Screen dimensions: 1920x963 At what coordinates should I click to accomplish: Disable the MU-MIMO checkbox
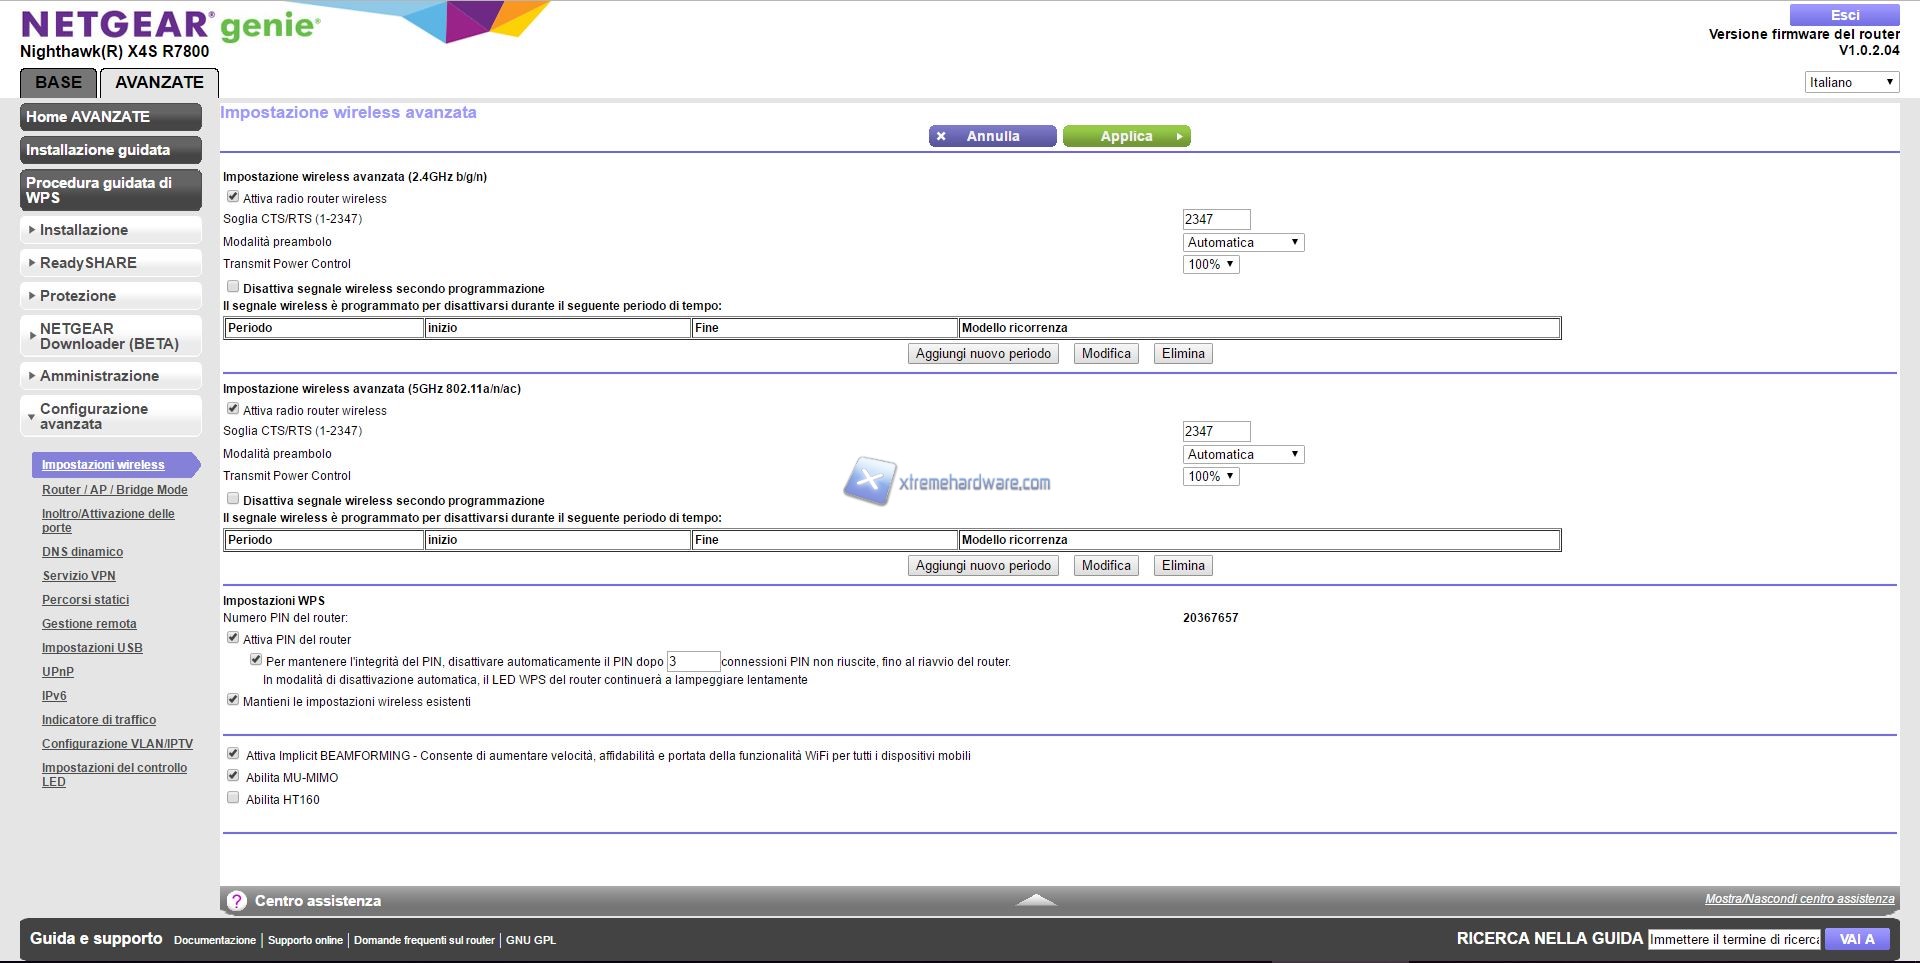click(233, 776)
